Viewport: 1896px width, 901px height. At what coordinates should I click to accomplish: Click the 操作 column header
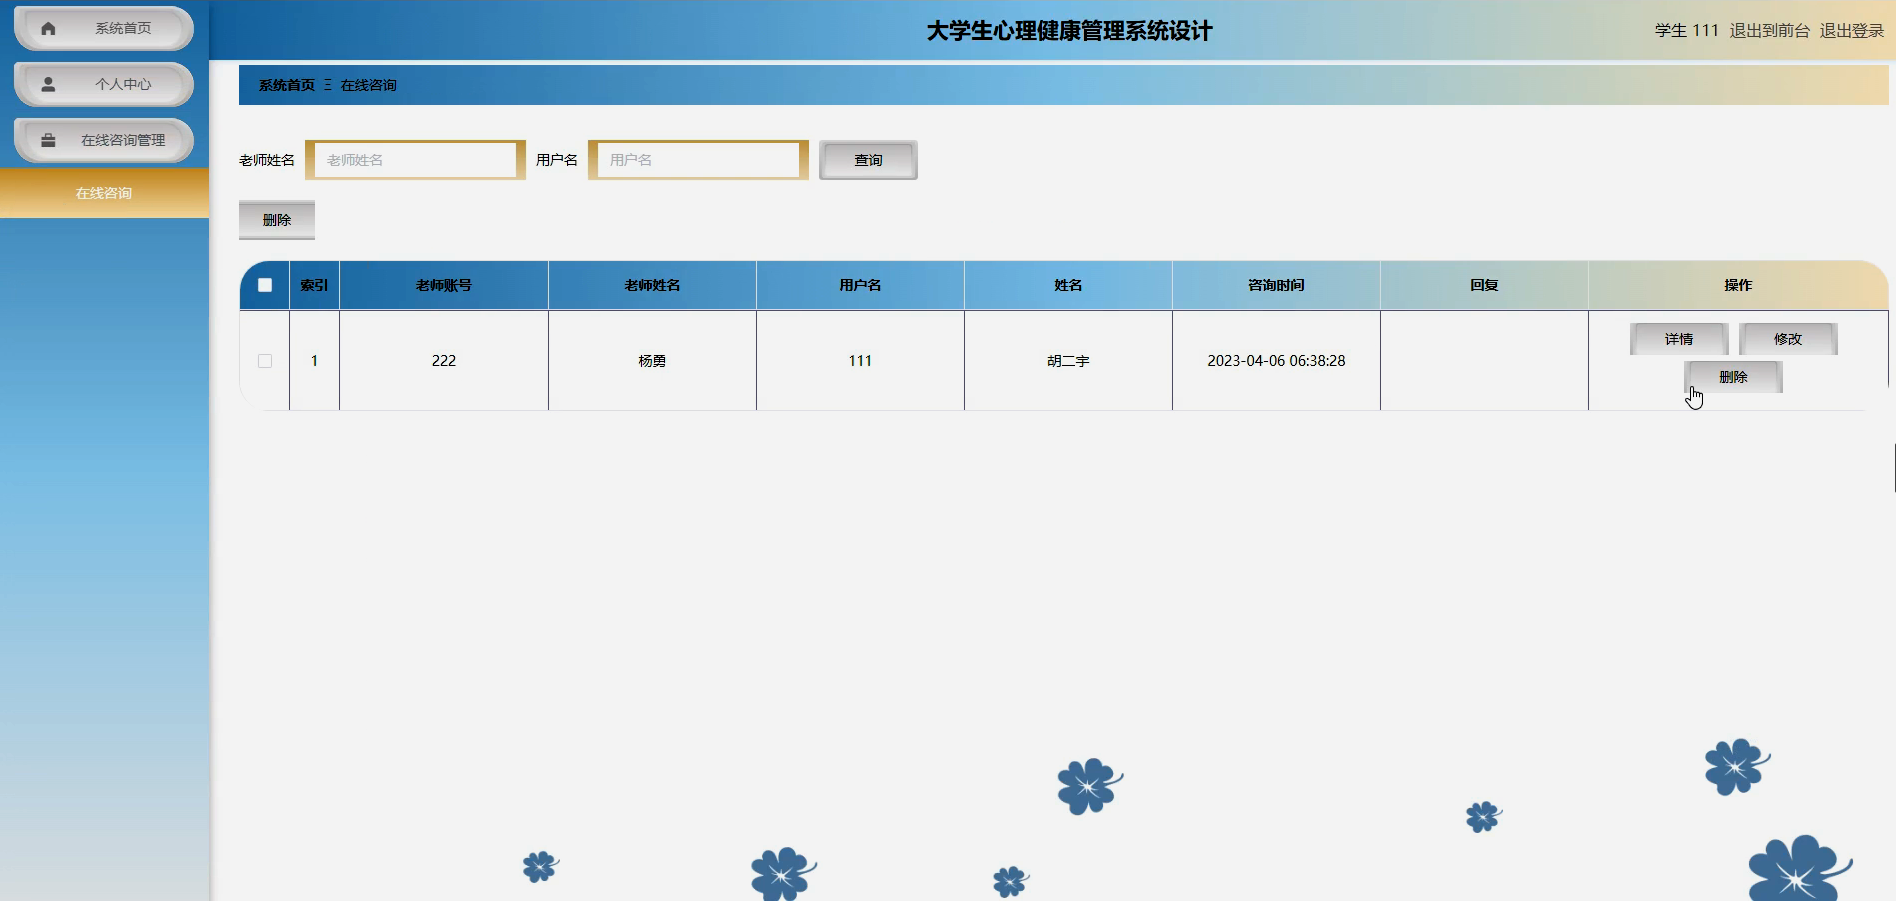coord(1738,285)
